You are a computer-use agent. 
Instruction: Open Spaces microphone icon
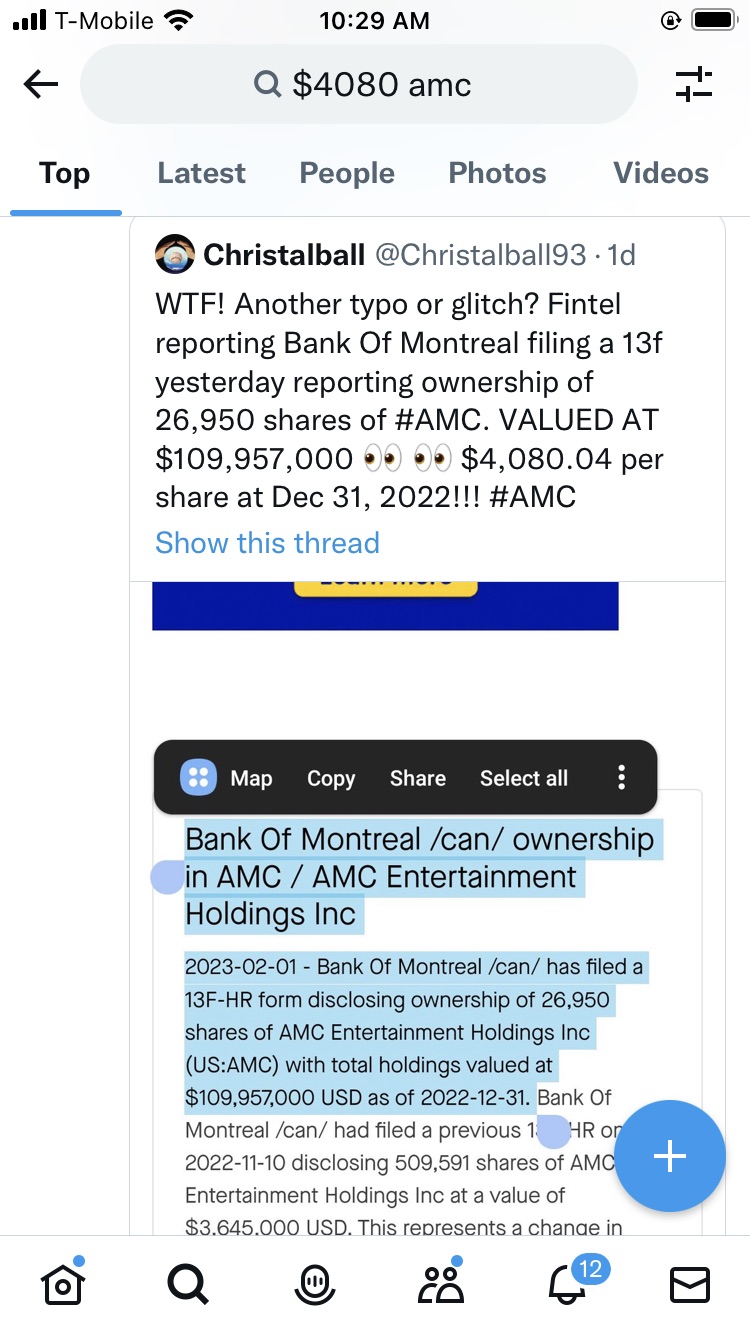click(x=315, y=1284)
